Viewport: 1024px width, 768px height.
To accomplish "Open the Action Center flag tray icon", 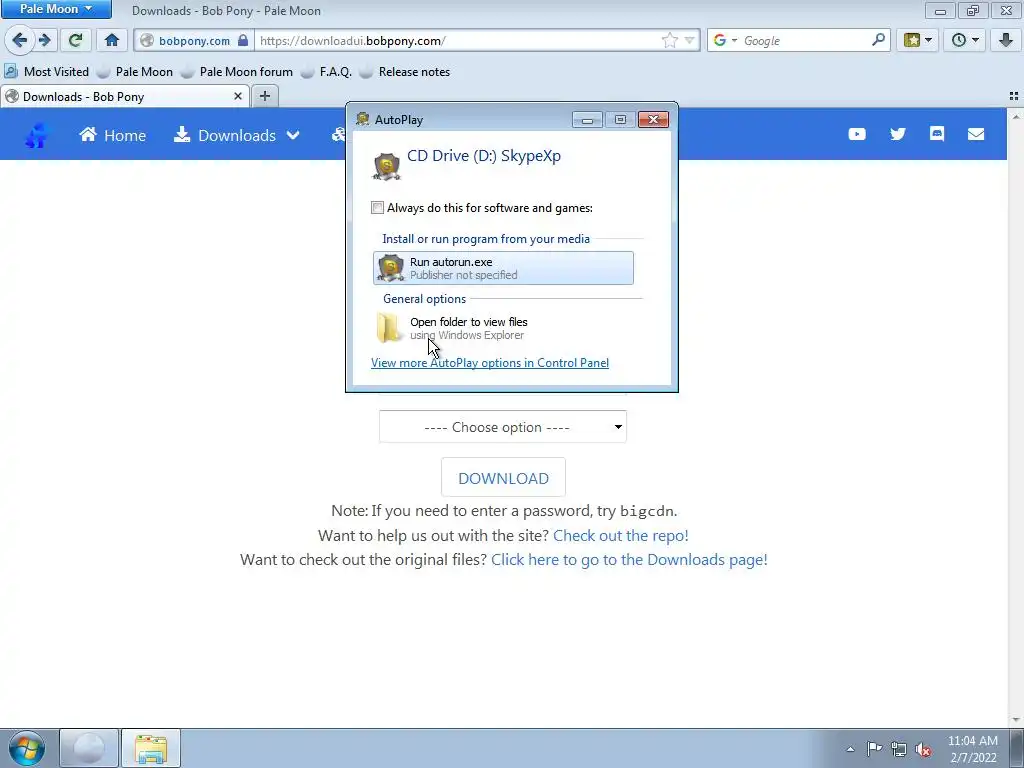I will point(874,749).
